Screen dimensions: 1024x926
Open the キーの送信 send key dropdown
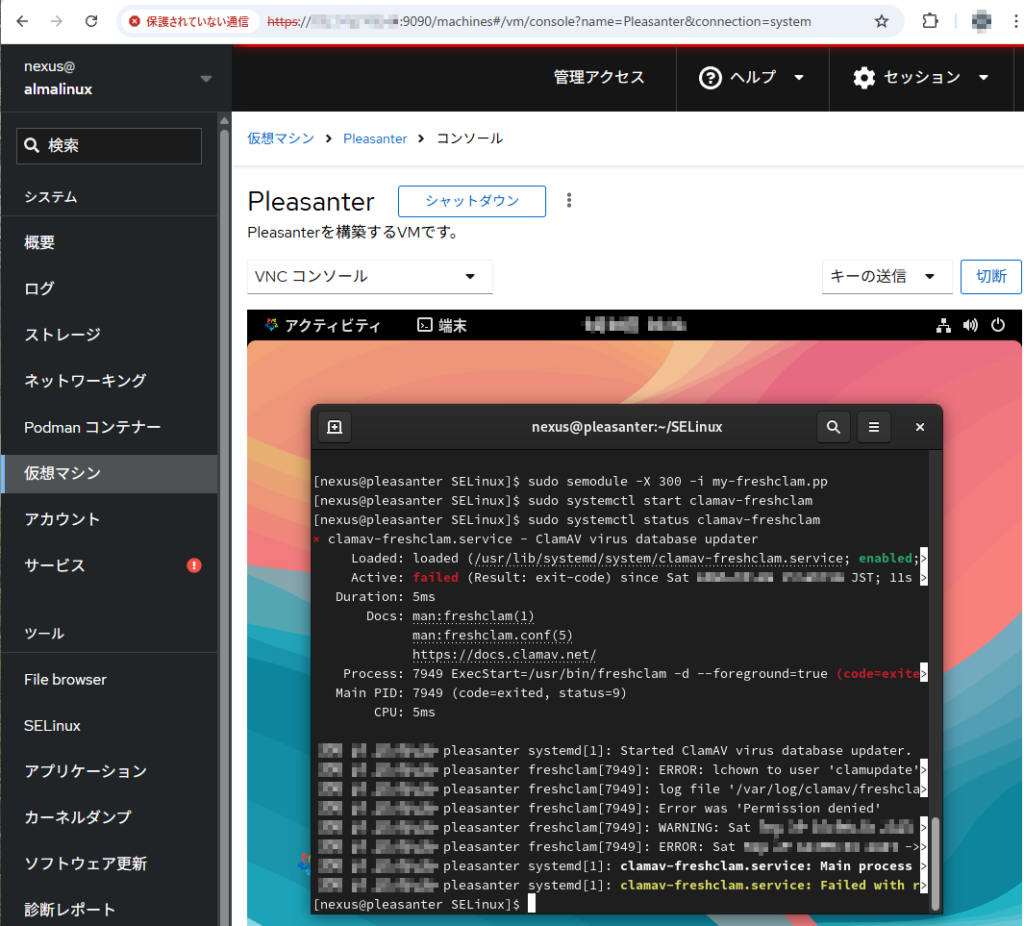[x=886, y=277]
